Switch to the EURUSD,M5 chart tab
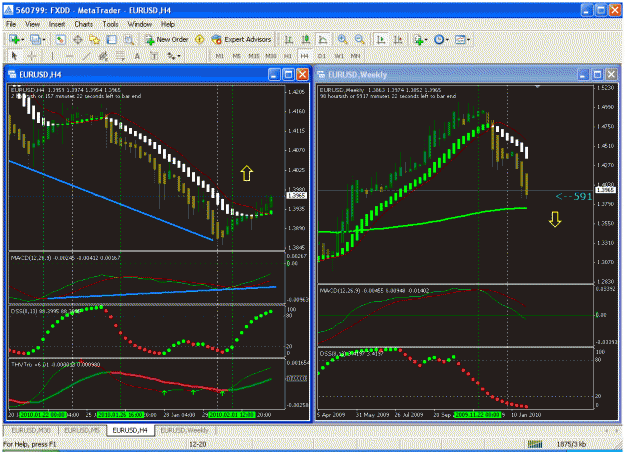The height and width of the screenshot is (452, 625). [82, 430]
